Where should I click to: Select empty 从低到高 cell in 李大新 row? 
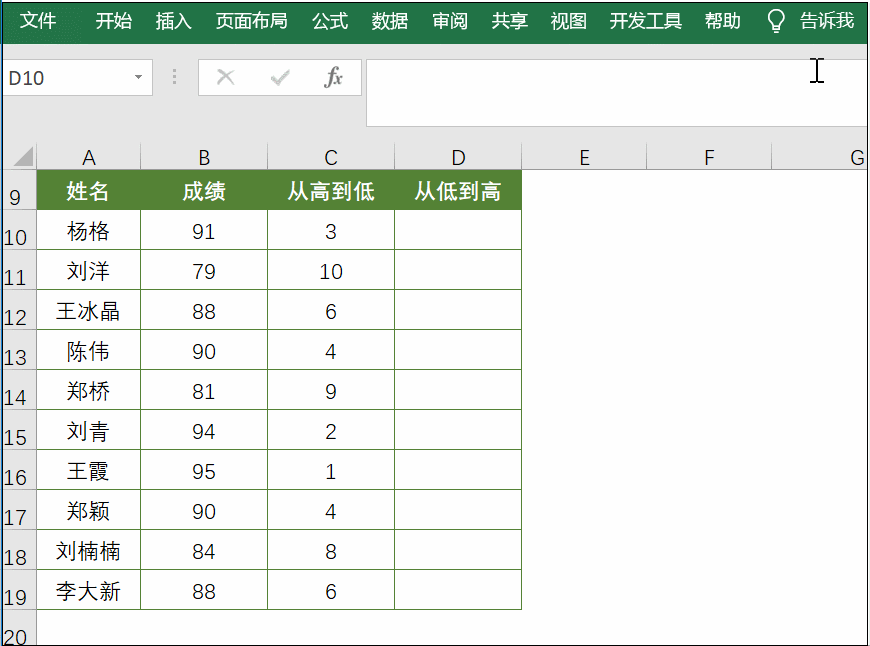click(458, 590)
